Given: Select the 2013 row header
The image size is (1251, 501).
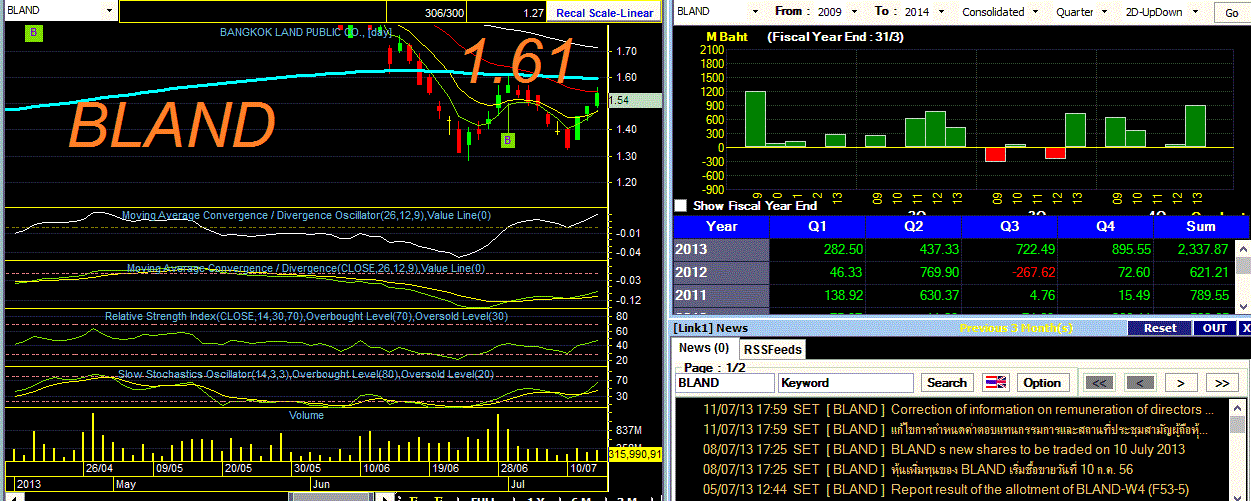Looking at the screenshot, I should 721,249.
